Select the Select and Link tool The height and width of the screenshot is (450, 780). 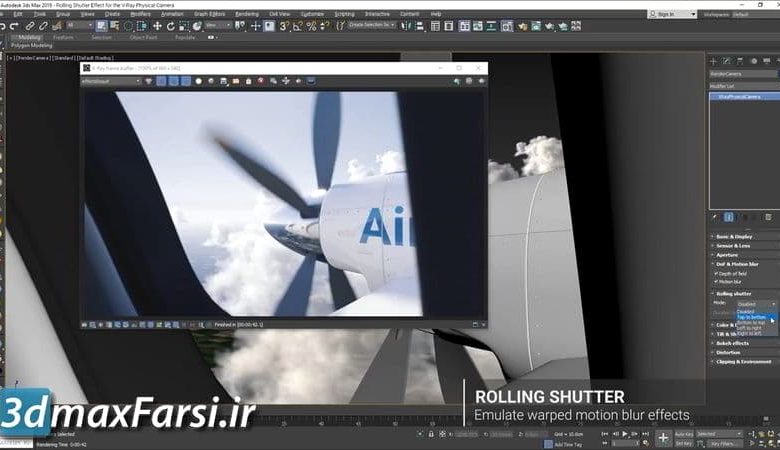30,26
